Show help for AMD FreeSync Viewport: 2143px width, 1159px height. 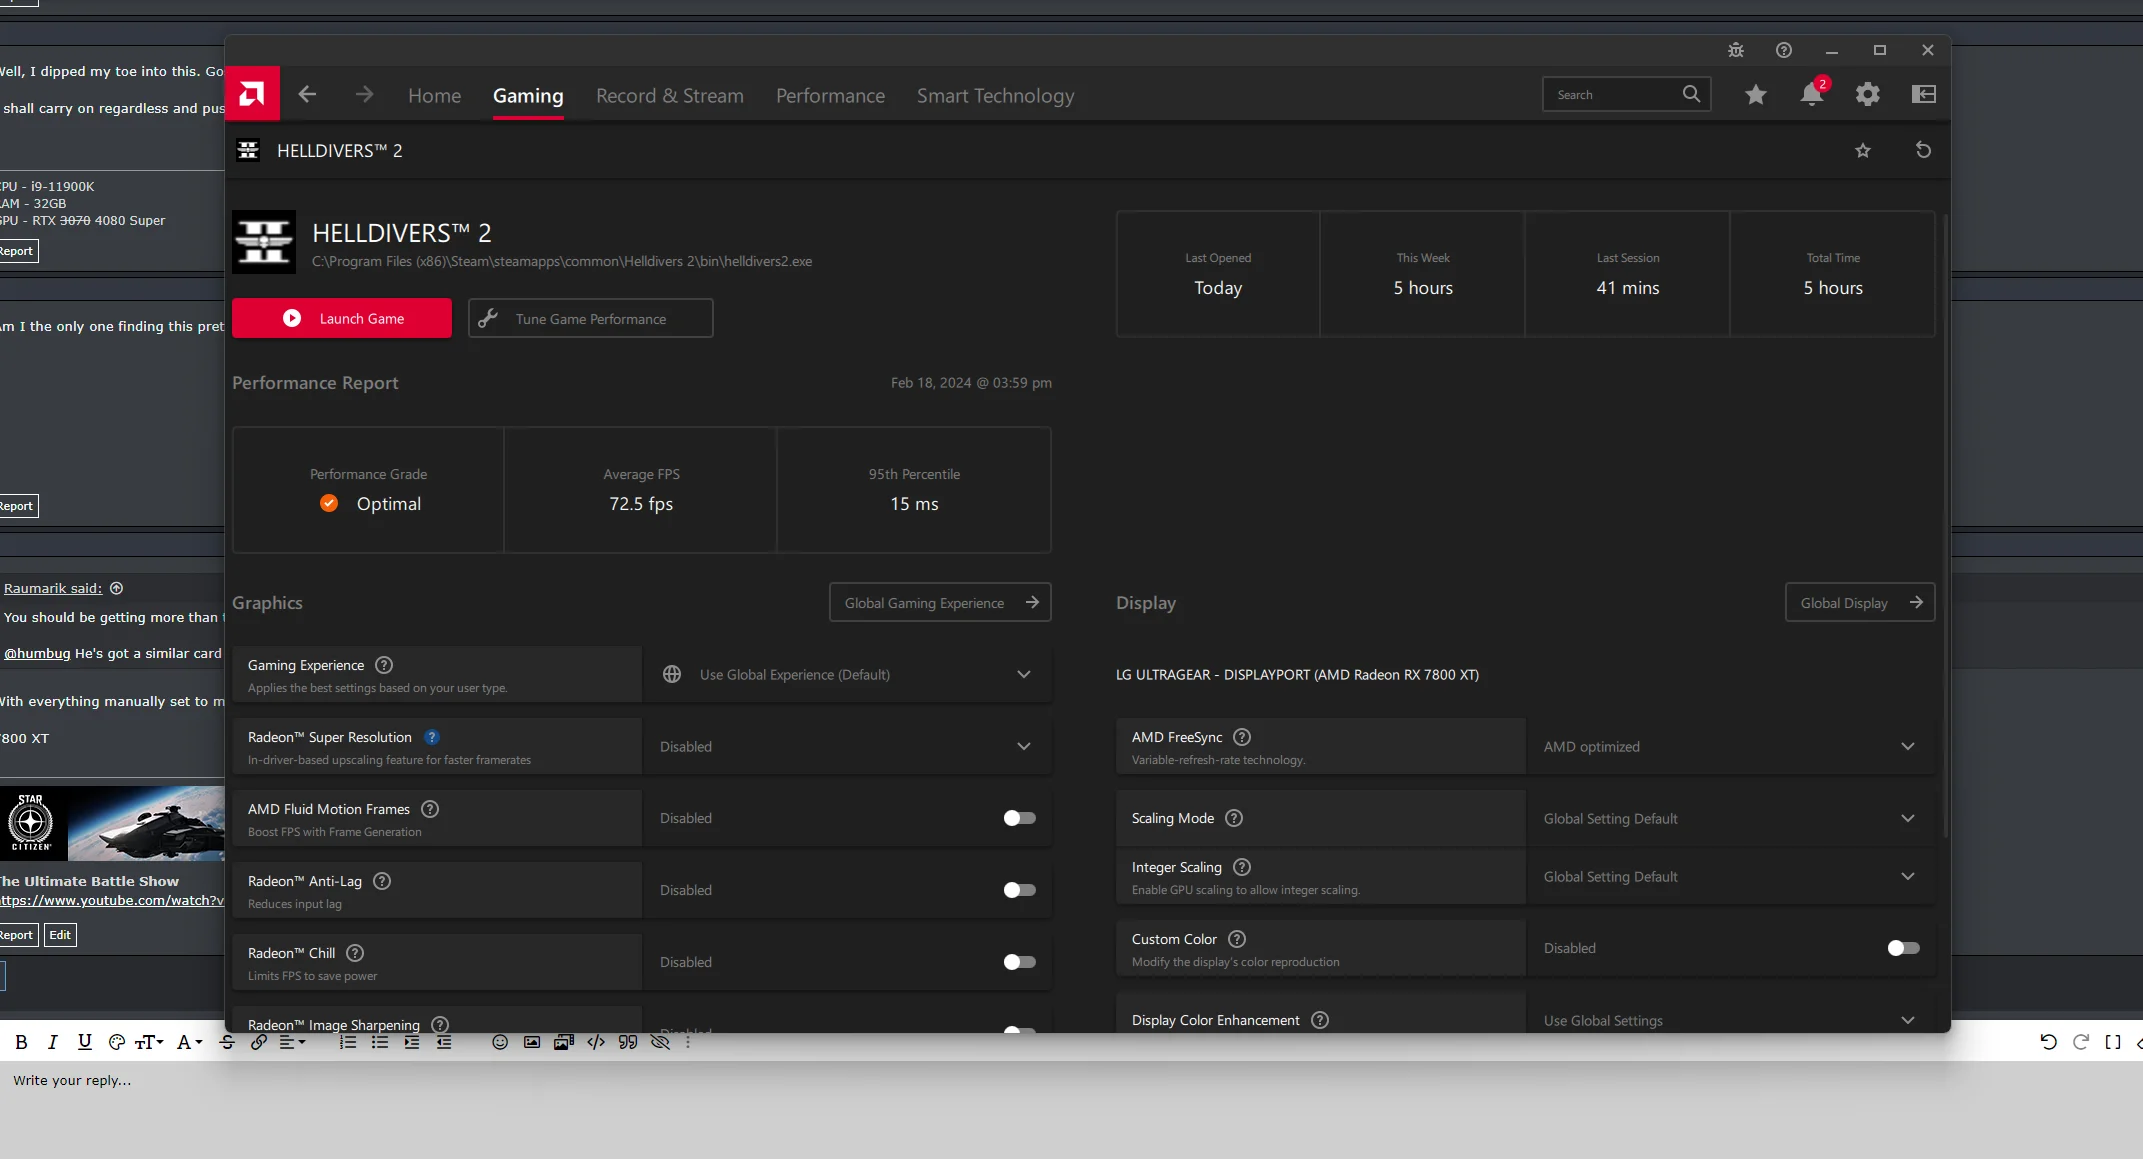coord(1242,737)
